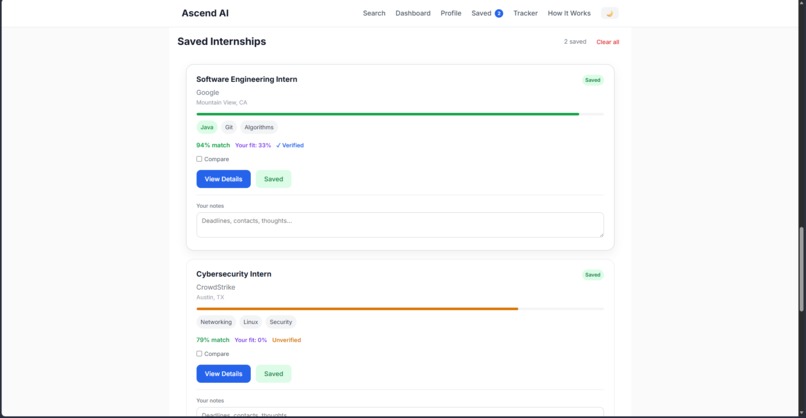Click the green 94% match progress bar

point(388,114)
